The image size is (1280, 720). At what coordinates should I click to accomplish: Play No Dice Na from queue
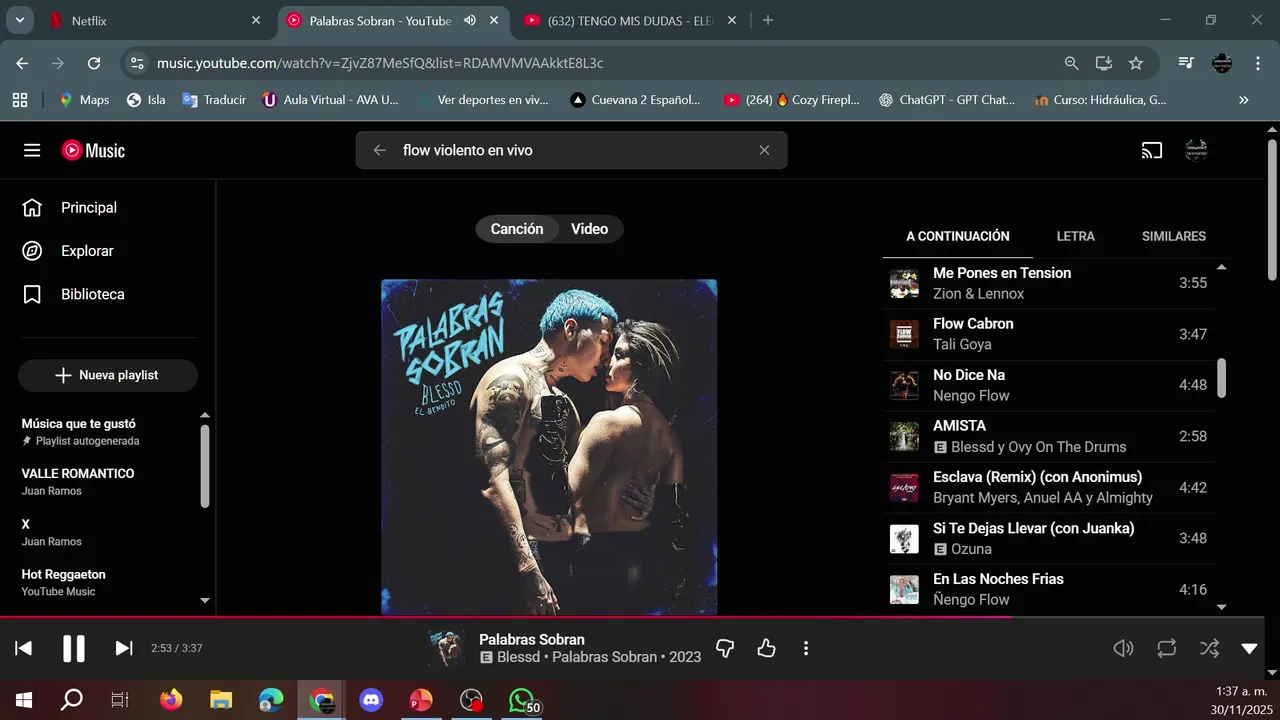(x=1048, y=385)
